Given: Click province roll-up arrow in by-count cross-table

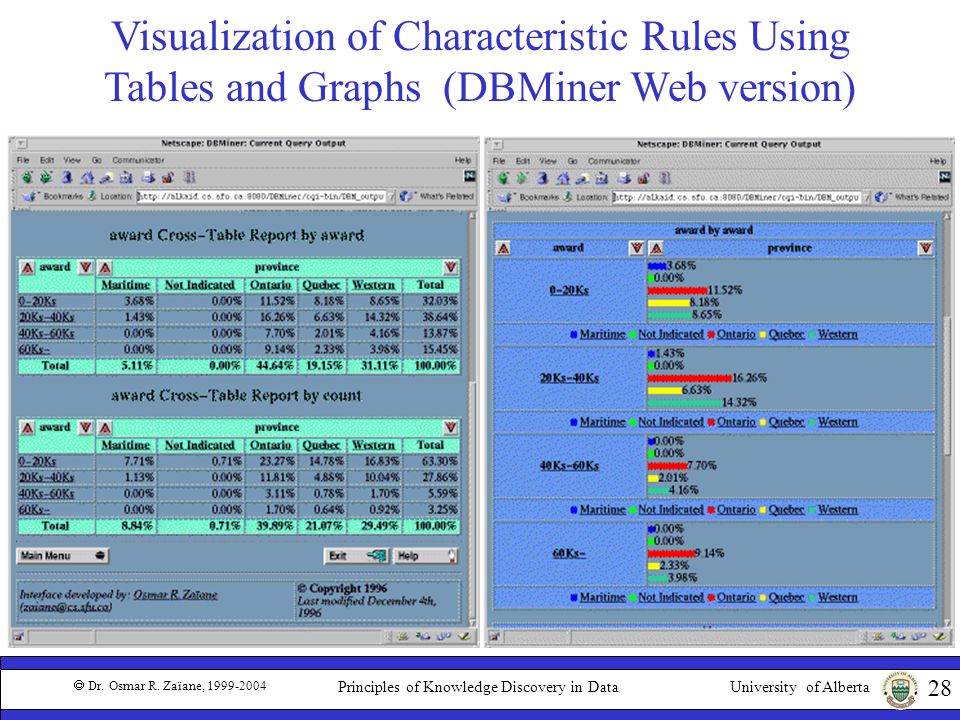Looking at the screenshot, I should [x=105, y=427].
